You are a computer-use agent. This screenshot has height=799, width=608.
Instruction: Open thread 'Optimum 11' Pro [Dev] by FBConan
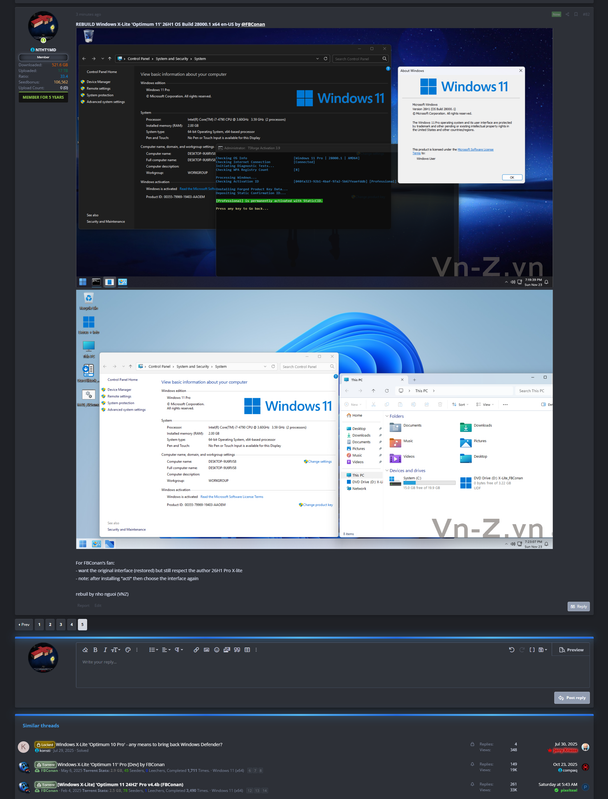tap(111, 764)
